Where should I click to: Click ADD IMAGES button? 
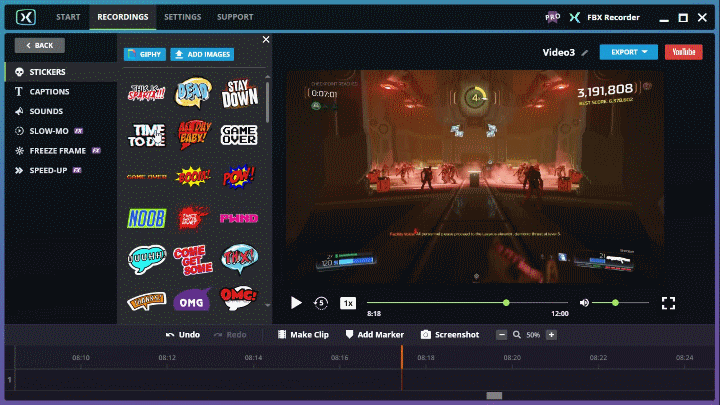click(202, 54)
